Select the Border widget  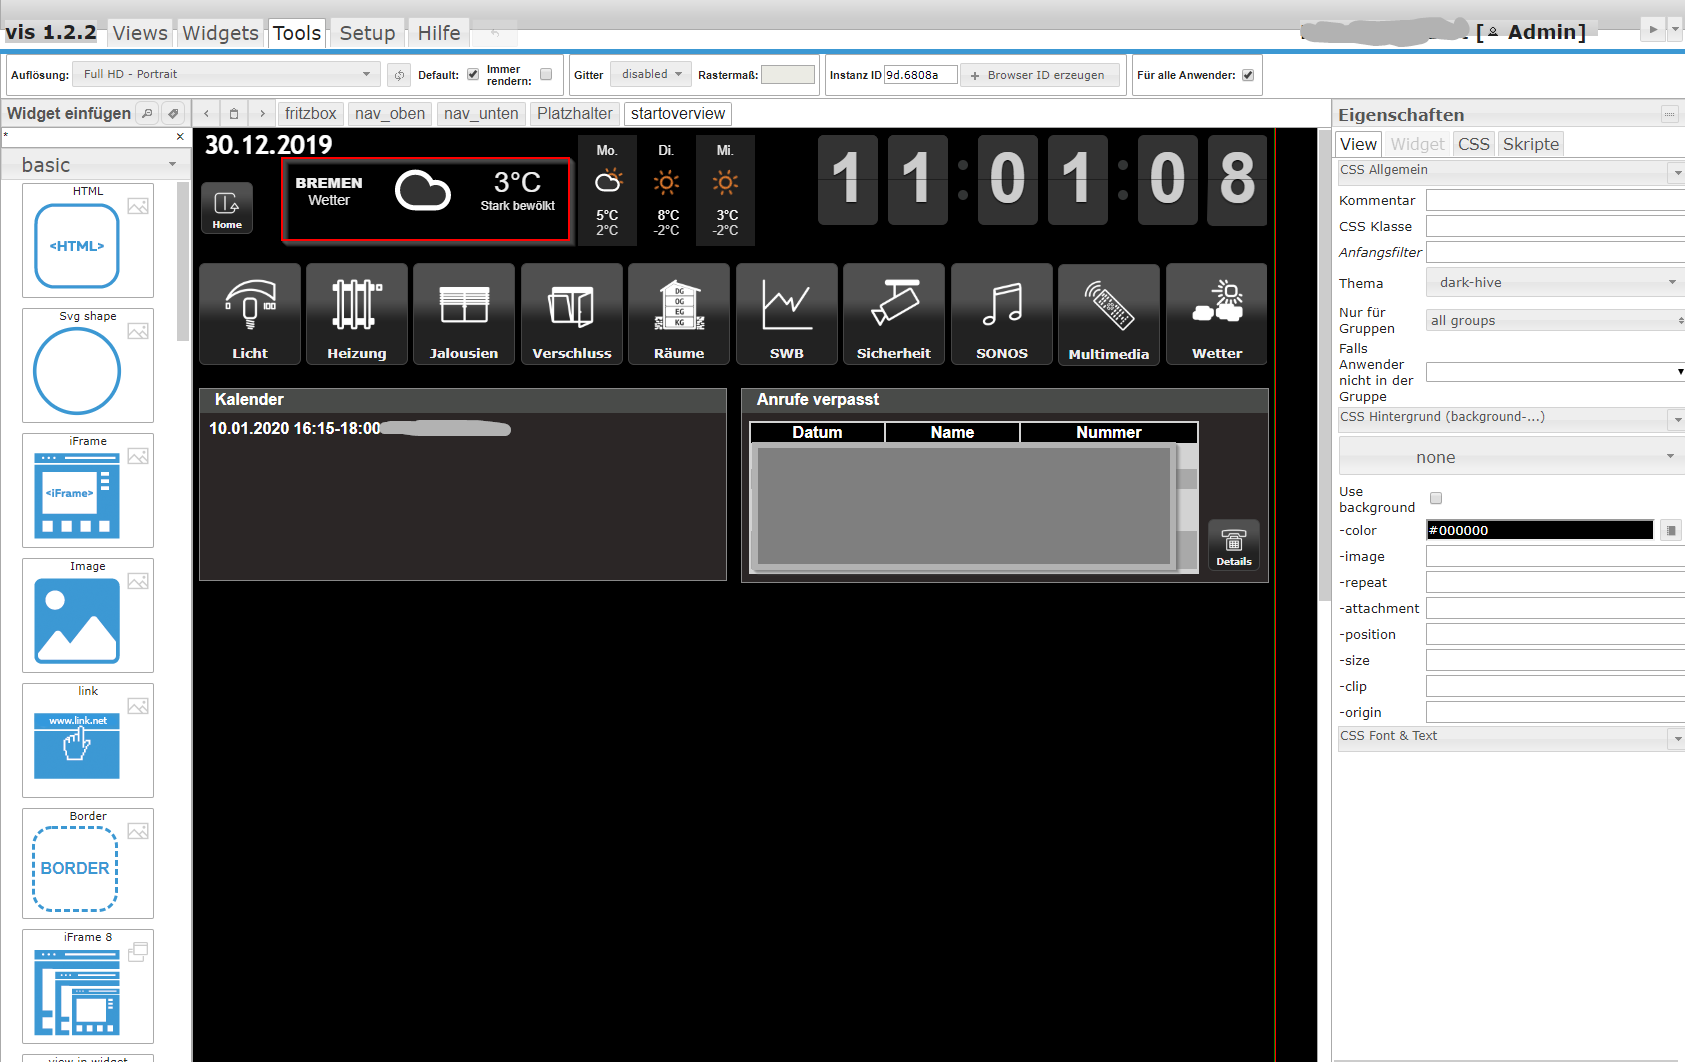coord(88,863)
